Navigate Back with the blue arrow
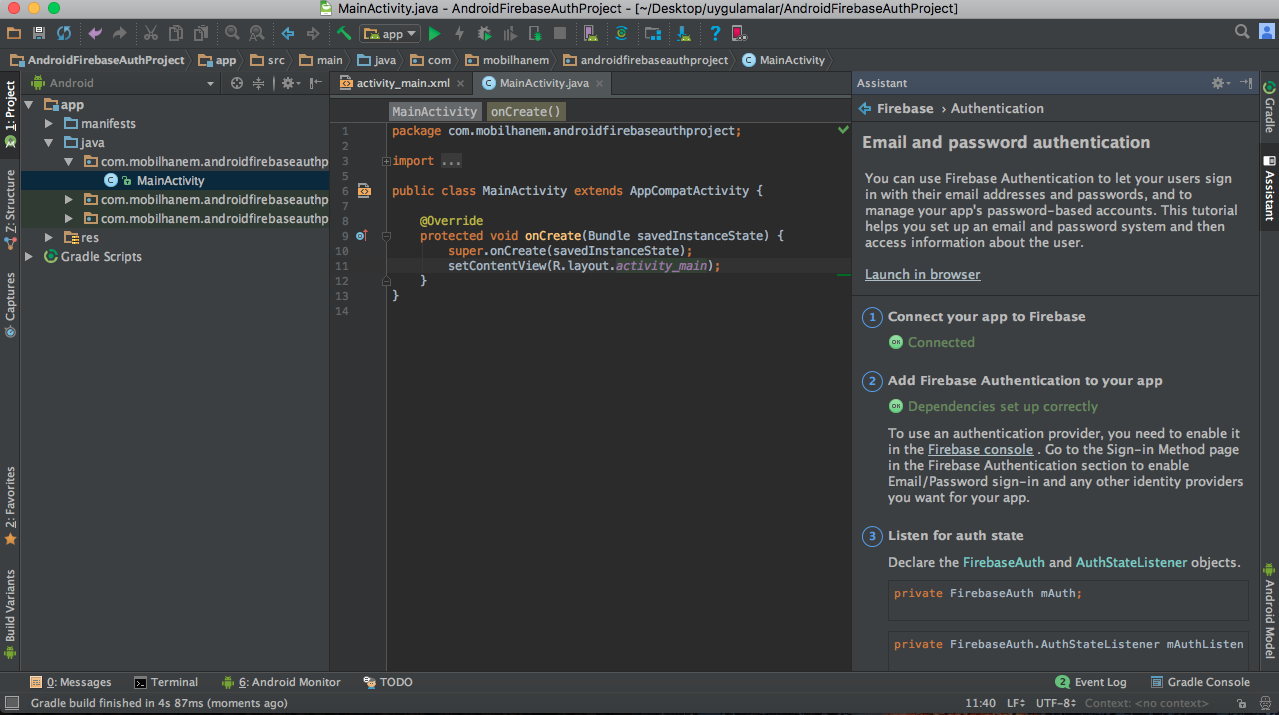Viewport: 1279px width, 715px height. [x=288, y=34]
